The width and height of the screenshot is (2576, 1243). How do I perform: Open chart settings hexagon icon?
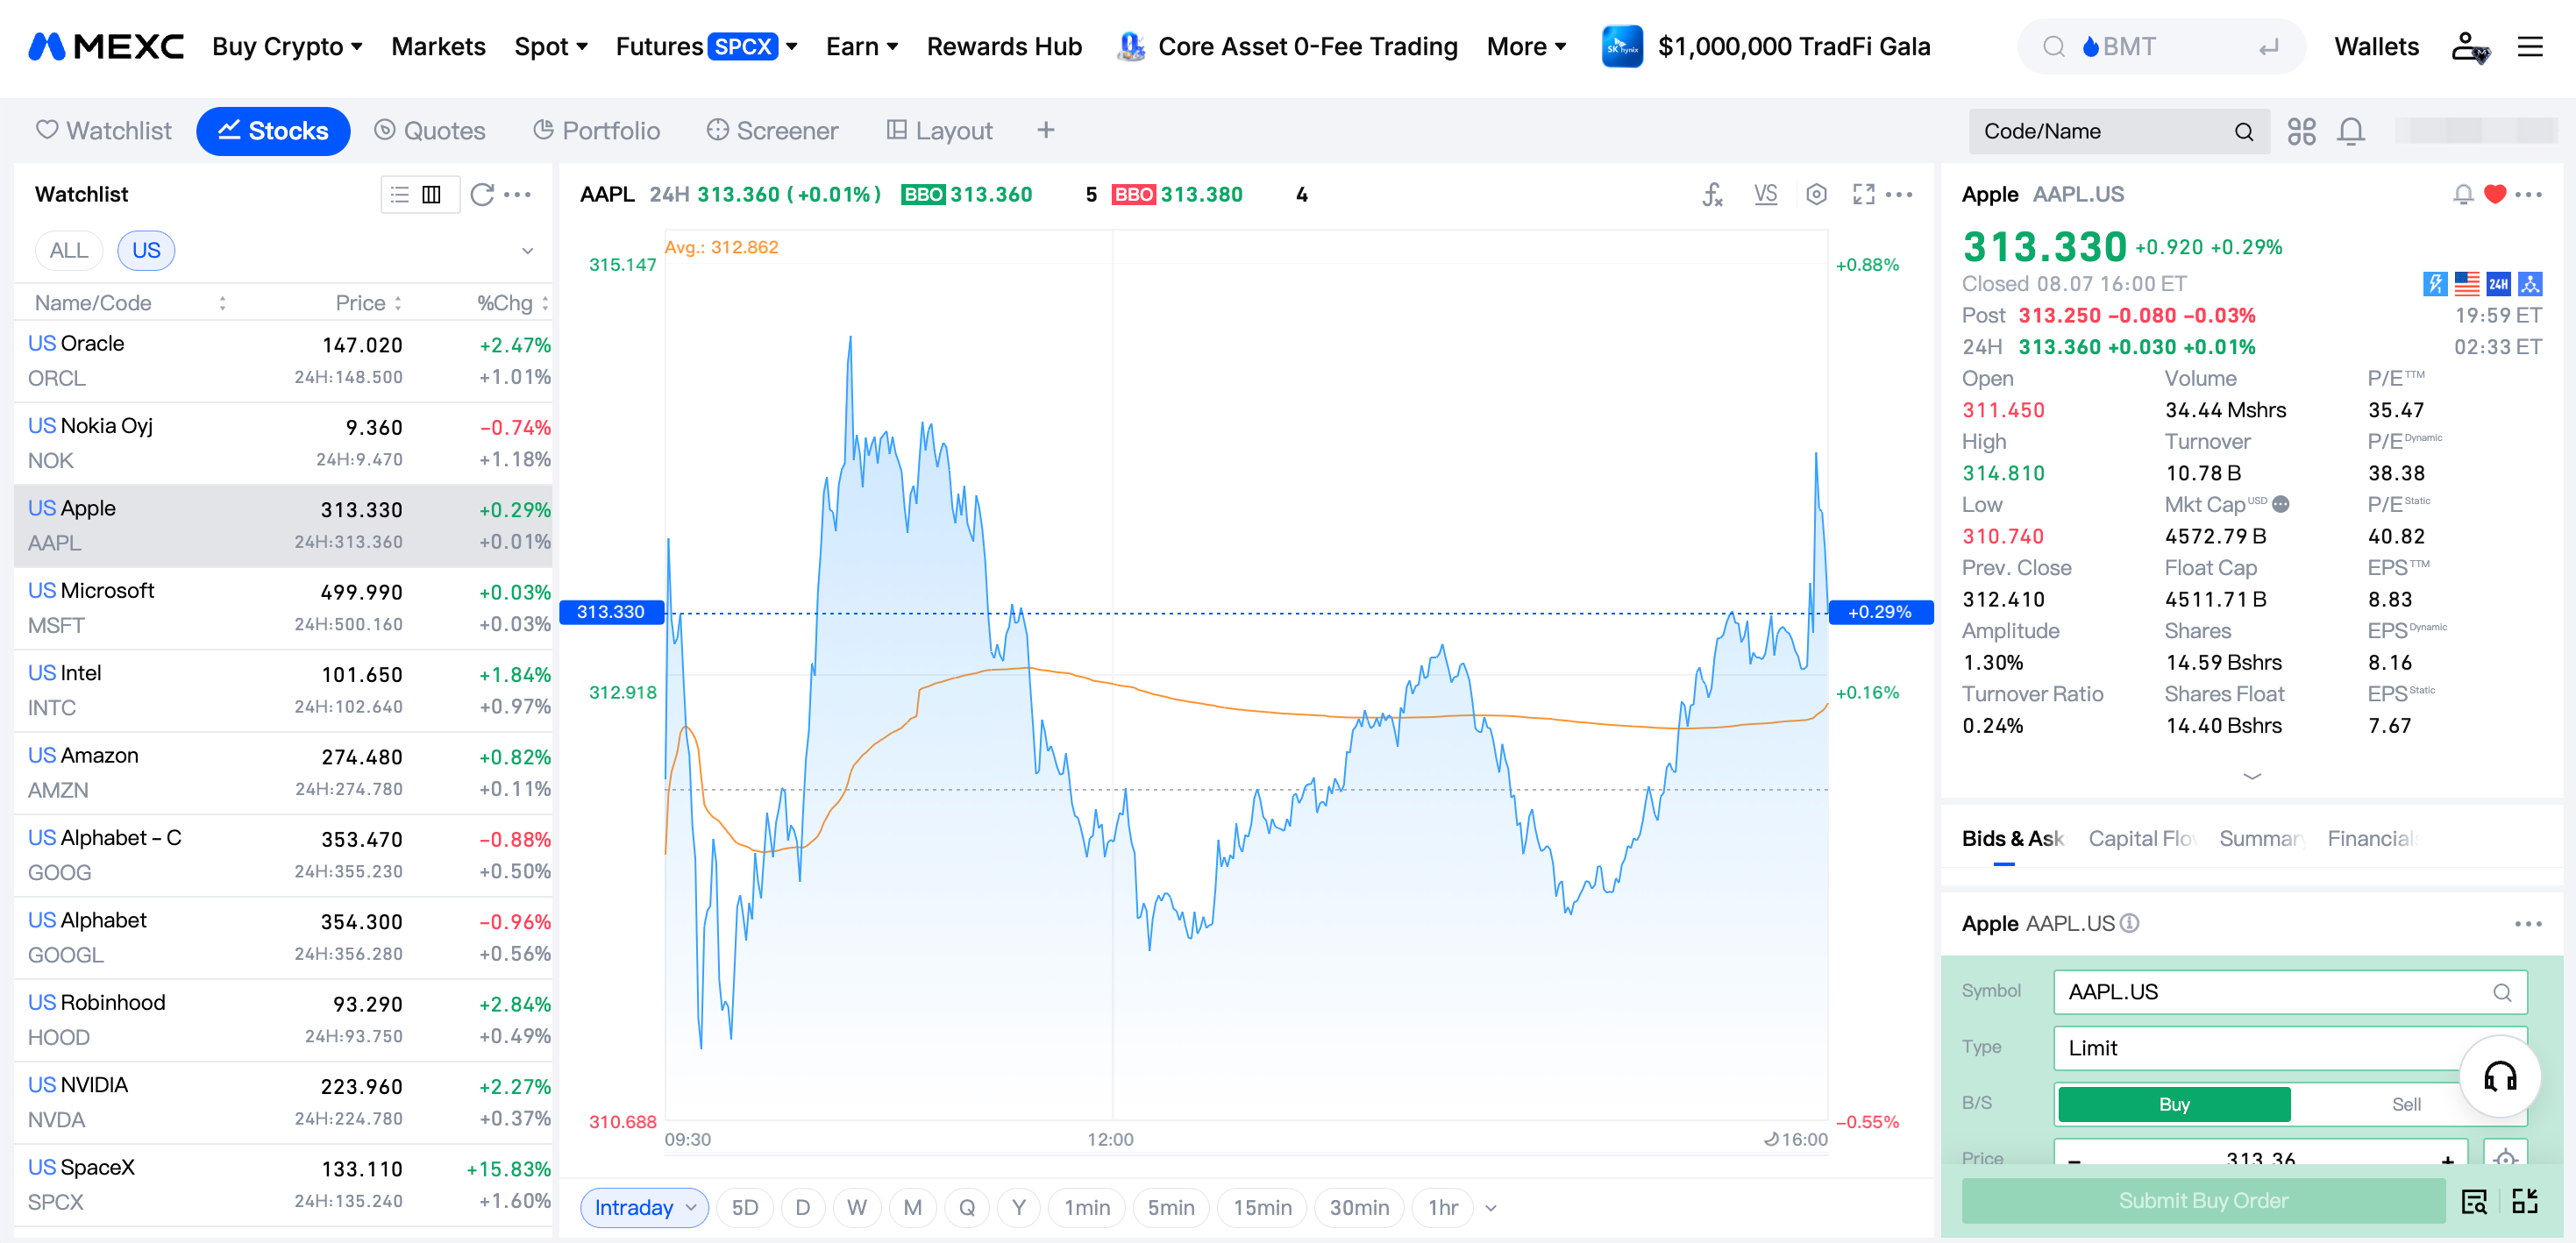point(1817,194)
